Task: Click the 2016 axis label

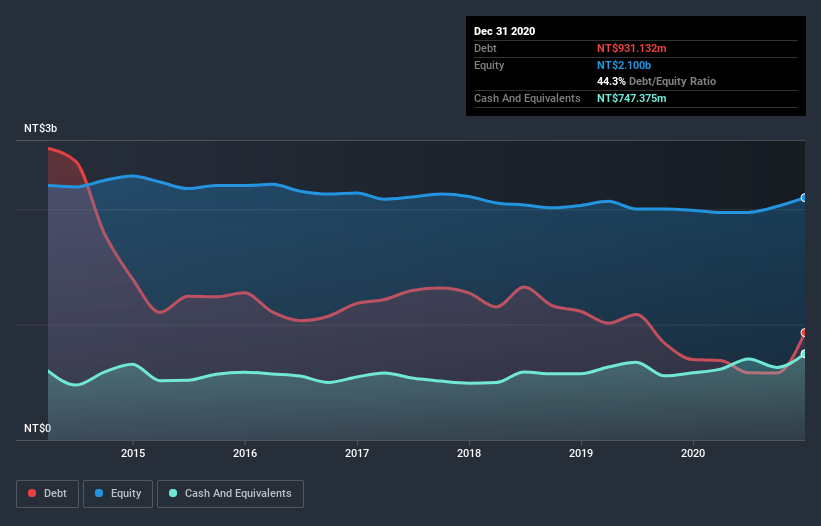Action: tap(245, 453)
